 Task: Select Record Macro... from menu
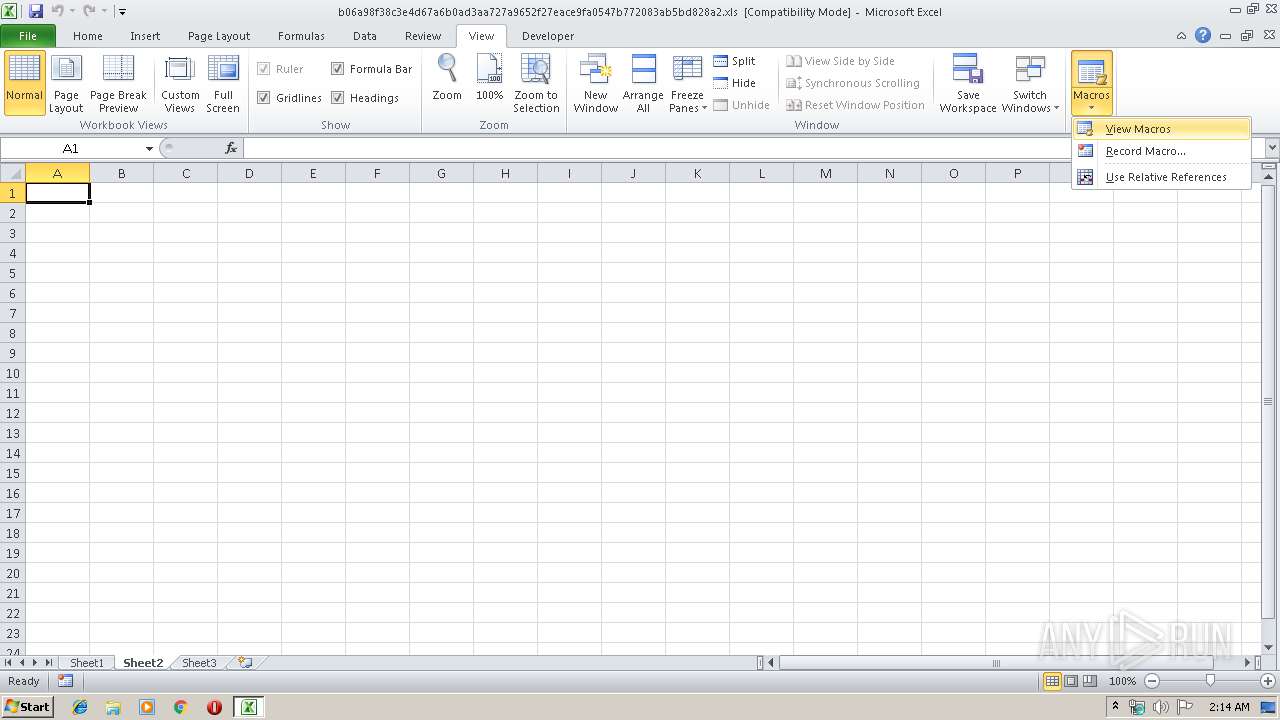pos(1161,151)
